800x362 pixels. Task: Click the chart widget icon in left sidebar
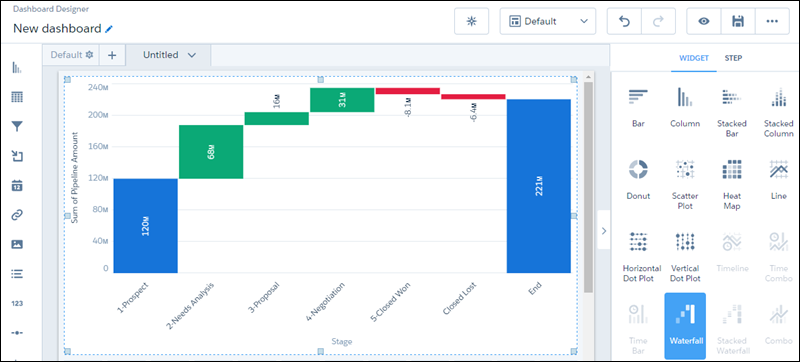(x=17, y=67)
